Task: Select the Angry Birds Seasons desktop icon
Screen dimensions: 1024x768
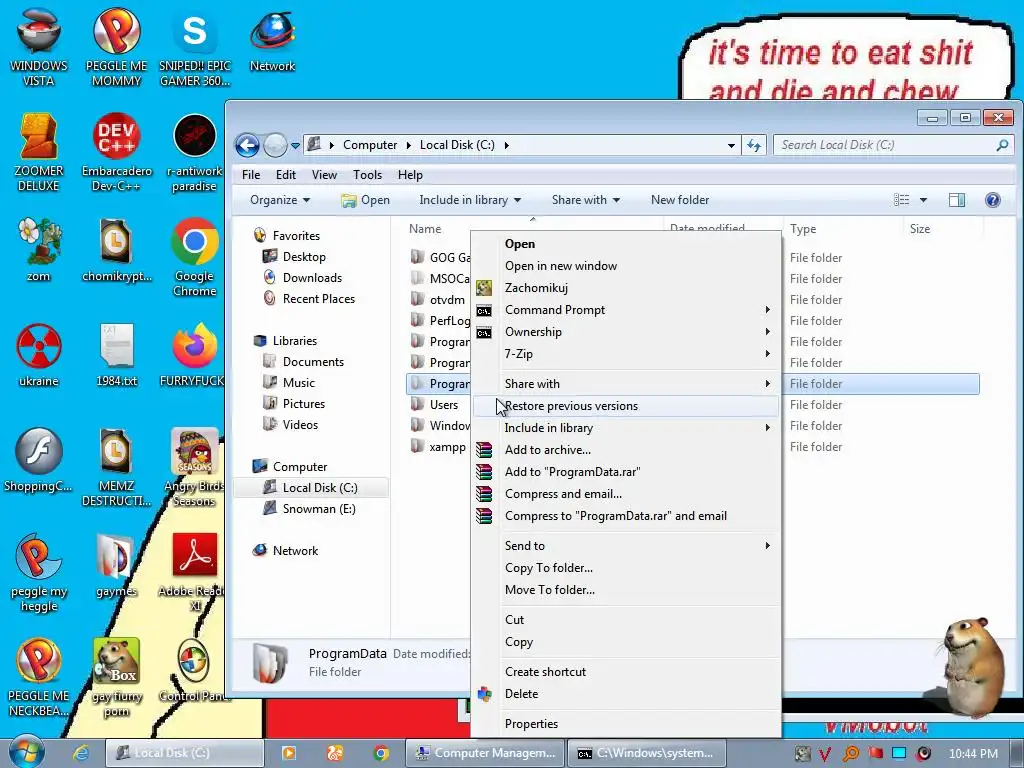Action: point(195,467)
